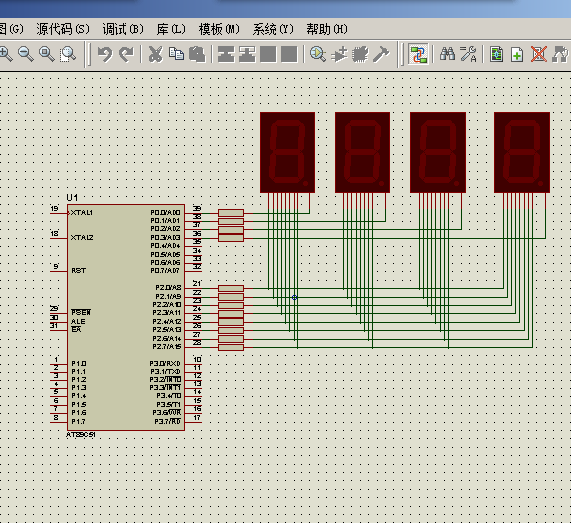Pick parts from the library
The image size is (571, 523).
coord(318,54)
